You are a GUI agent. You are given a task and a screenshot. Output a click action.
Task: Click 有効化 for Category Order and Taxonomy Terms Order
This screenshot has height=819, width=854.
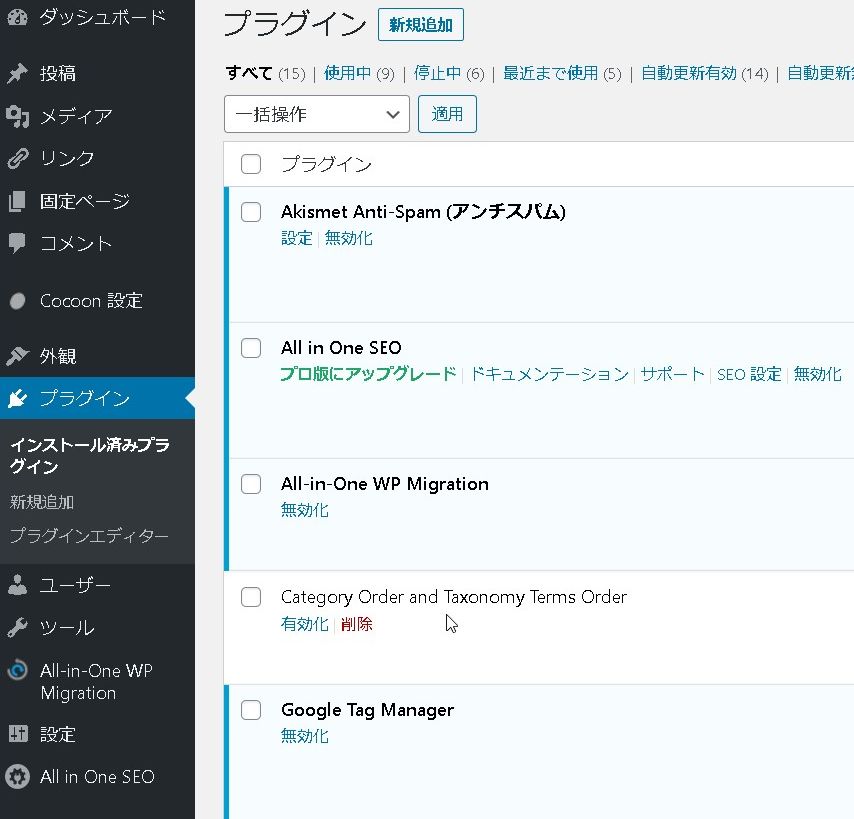(304, 624)
